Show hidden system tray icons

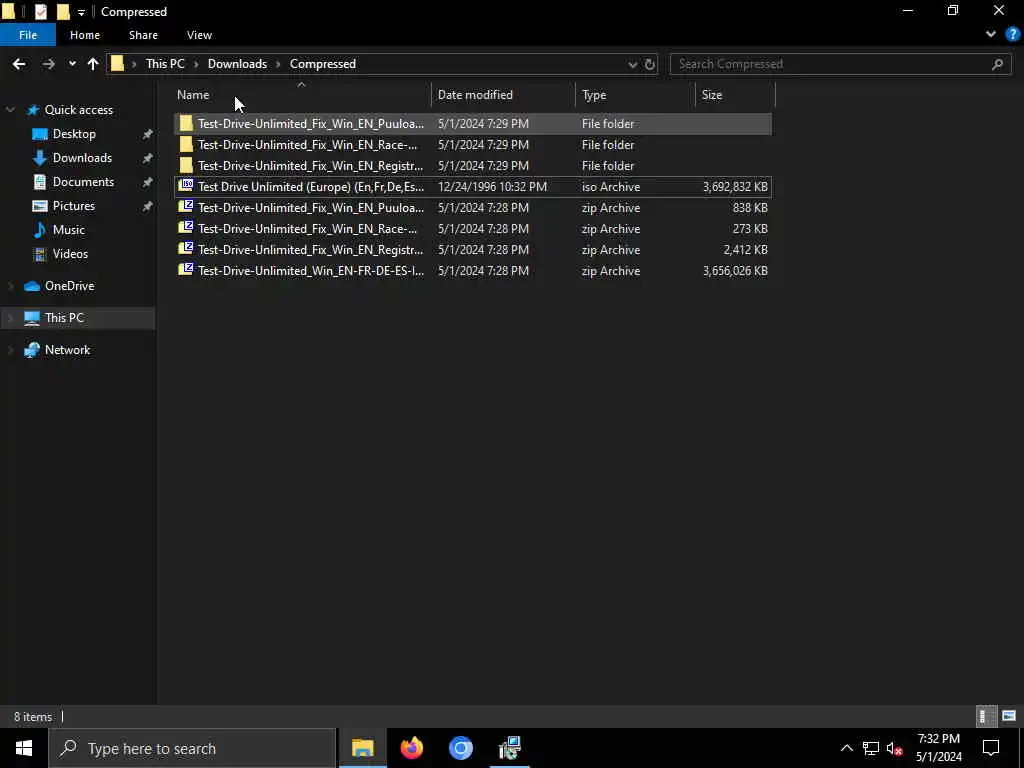tap(846, 748)
